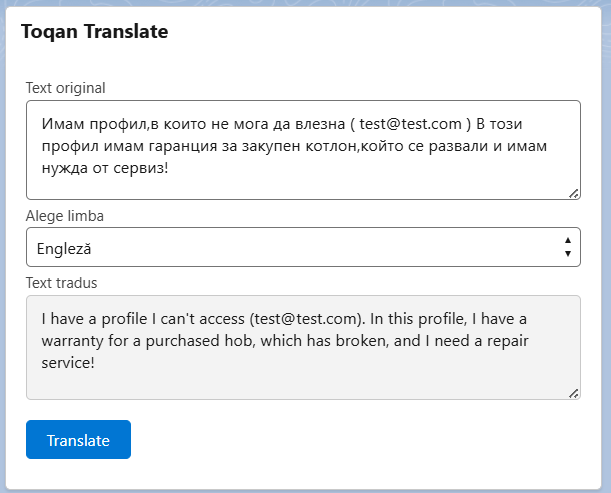Click the up-down arrows on language selector
This screenshot has width=611, height=493.
pos(568,247)
